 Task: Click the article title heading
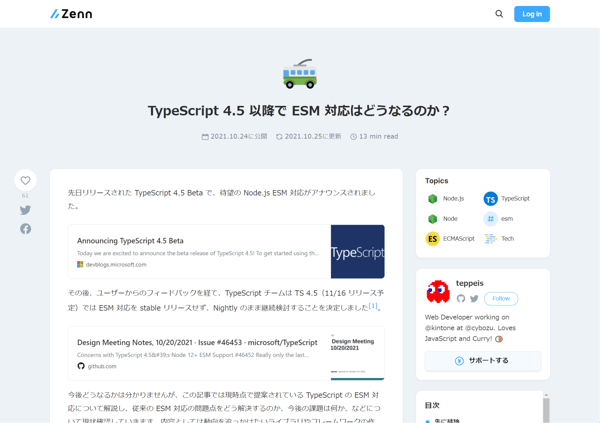point(300,111)
